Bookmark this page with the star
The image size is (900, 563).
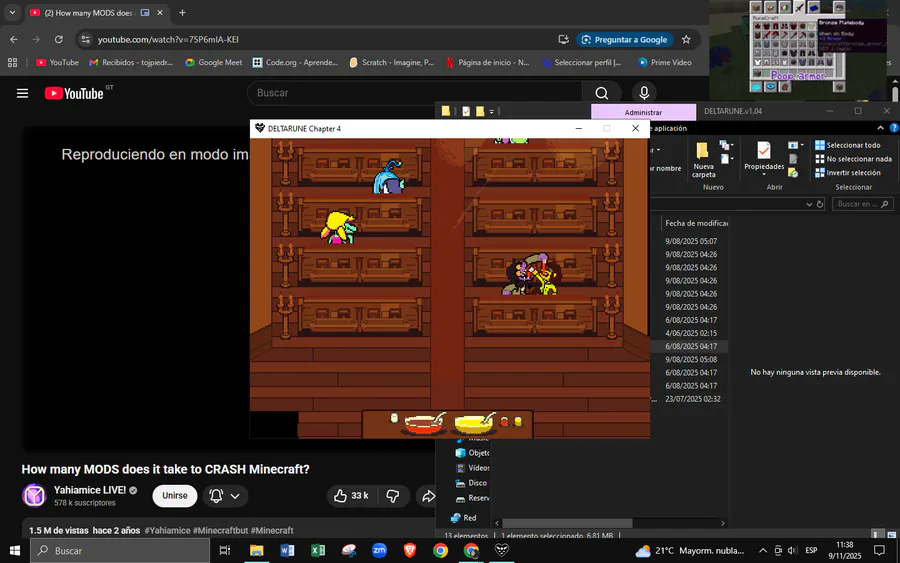click(686, 40)
